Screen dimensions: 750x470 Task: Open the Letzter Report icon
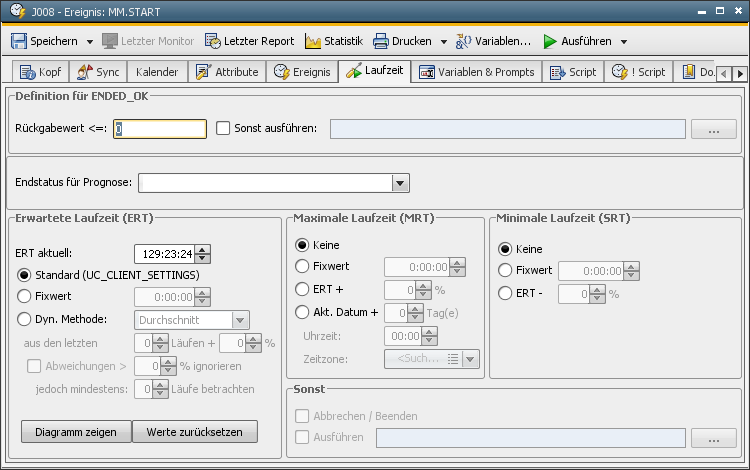(213, 41)
